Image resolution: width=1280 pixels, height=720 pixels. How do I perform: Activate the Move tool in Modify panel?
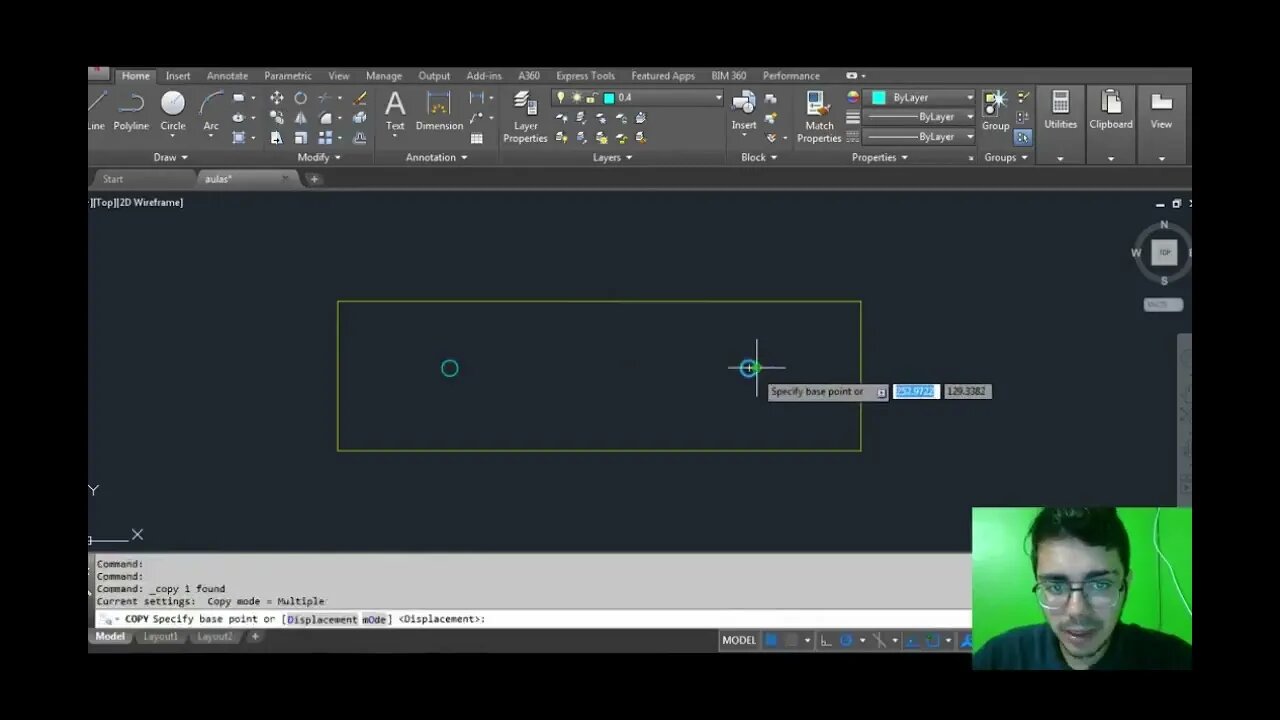[276, 98]
